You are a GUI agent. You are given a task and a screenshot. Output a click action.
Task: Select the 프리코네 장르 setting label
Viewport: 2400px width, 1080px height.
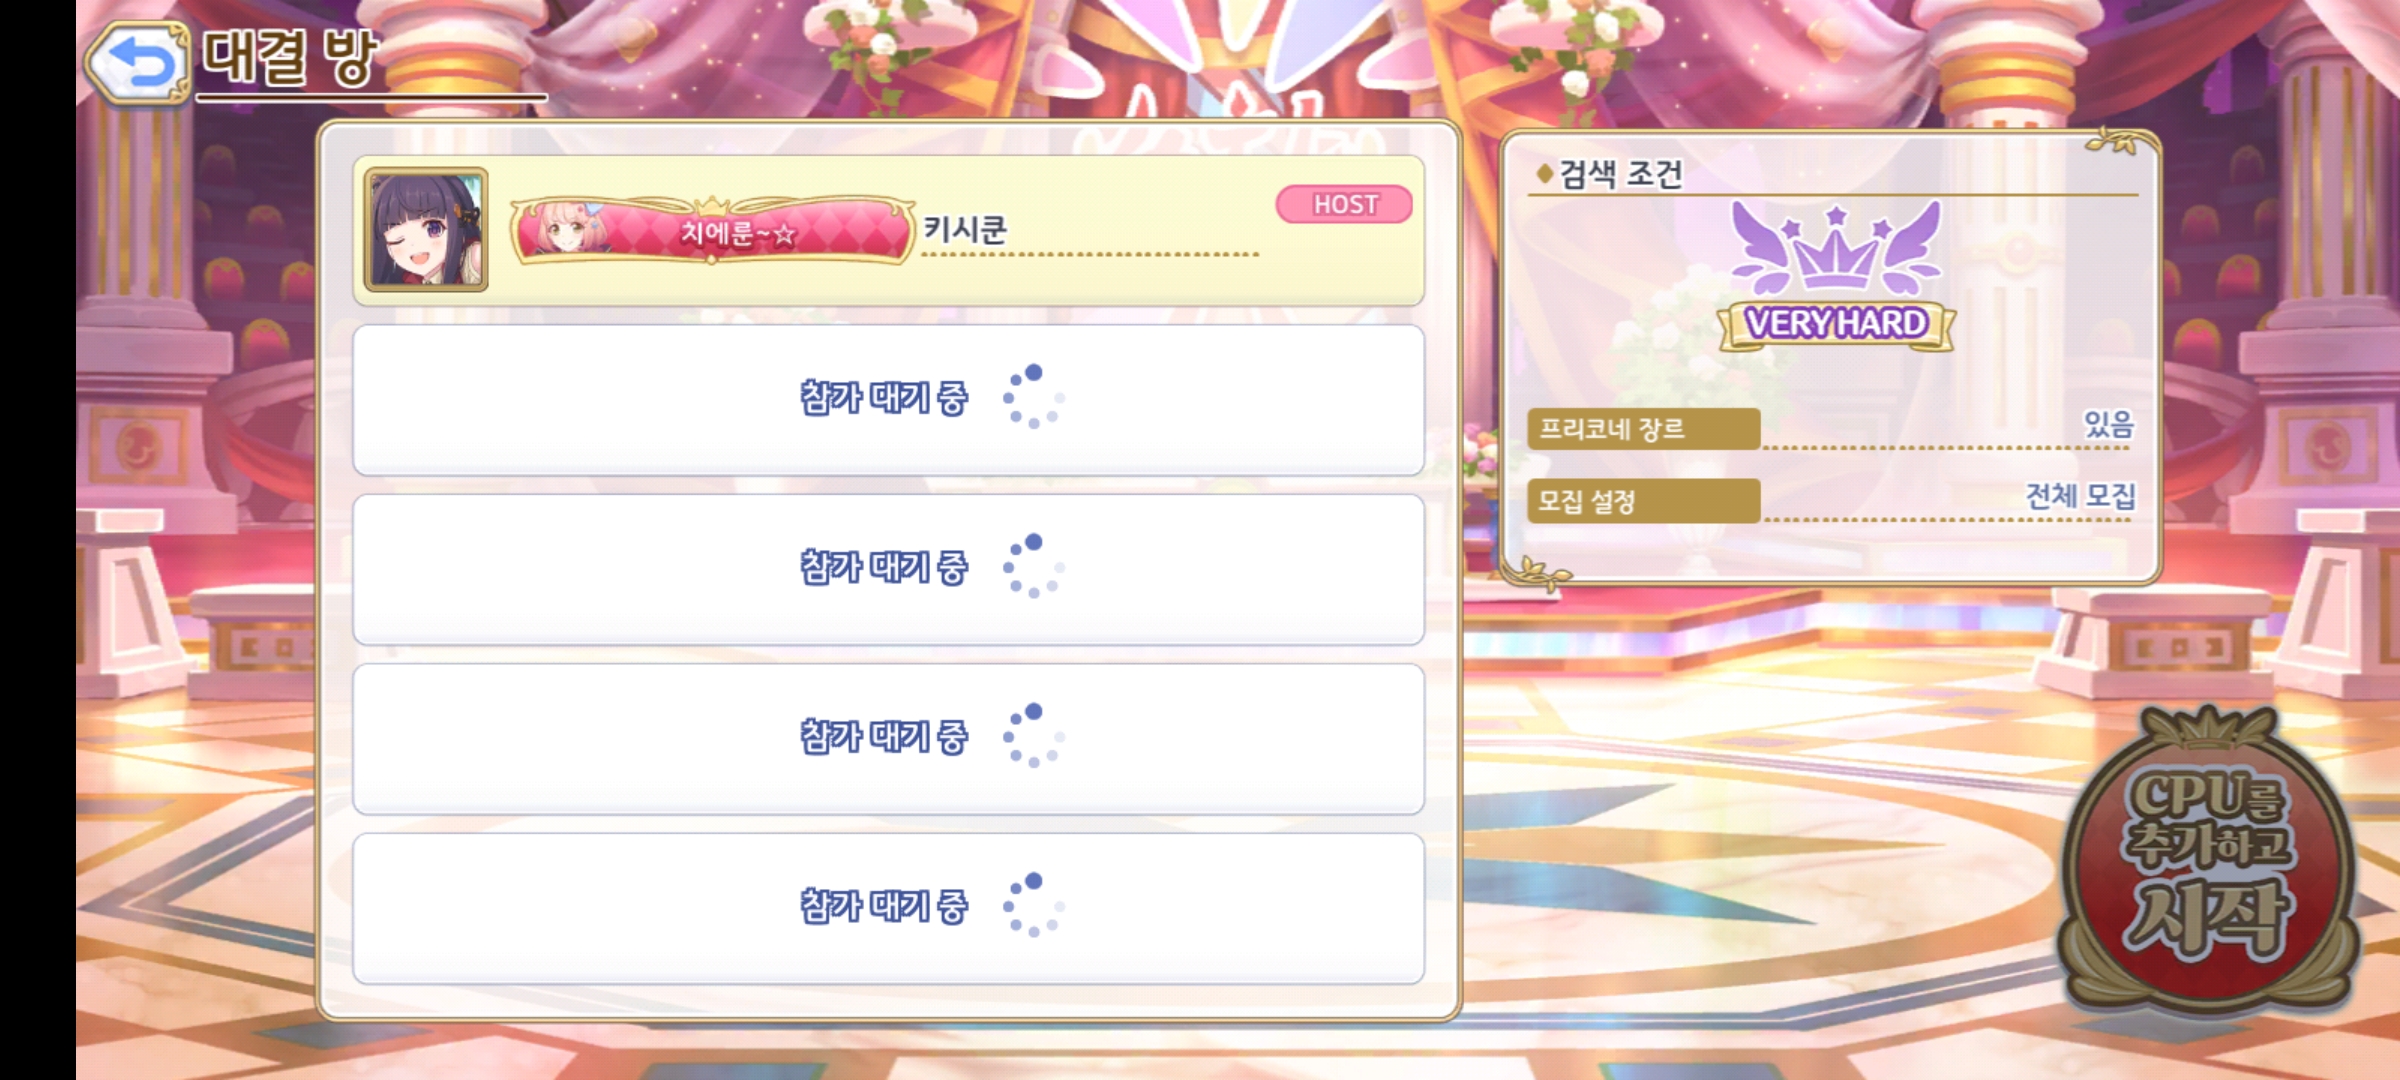(x=1643, y=429)
